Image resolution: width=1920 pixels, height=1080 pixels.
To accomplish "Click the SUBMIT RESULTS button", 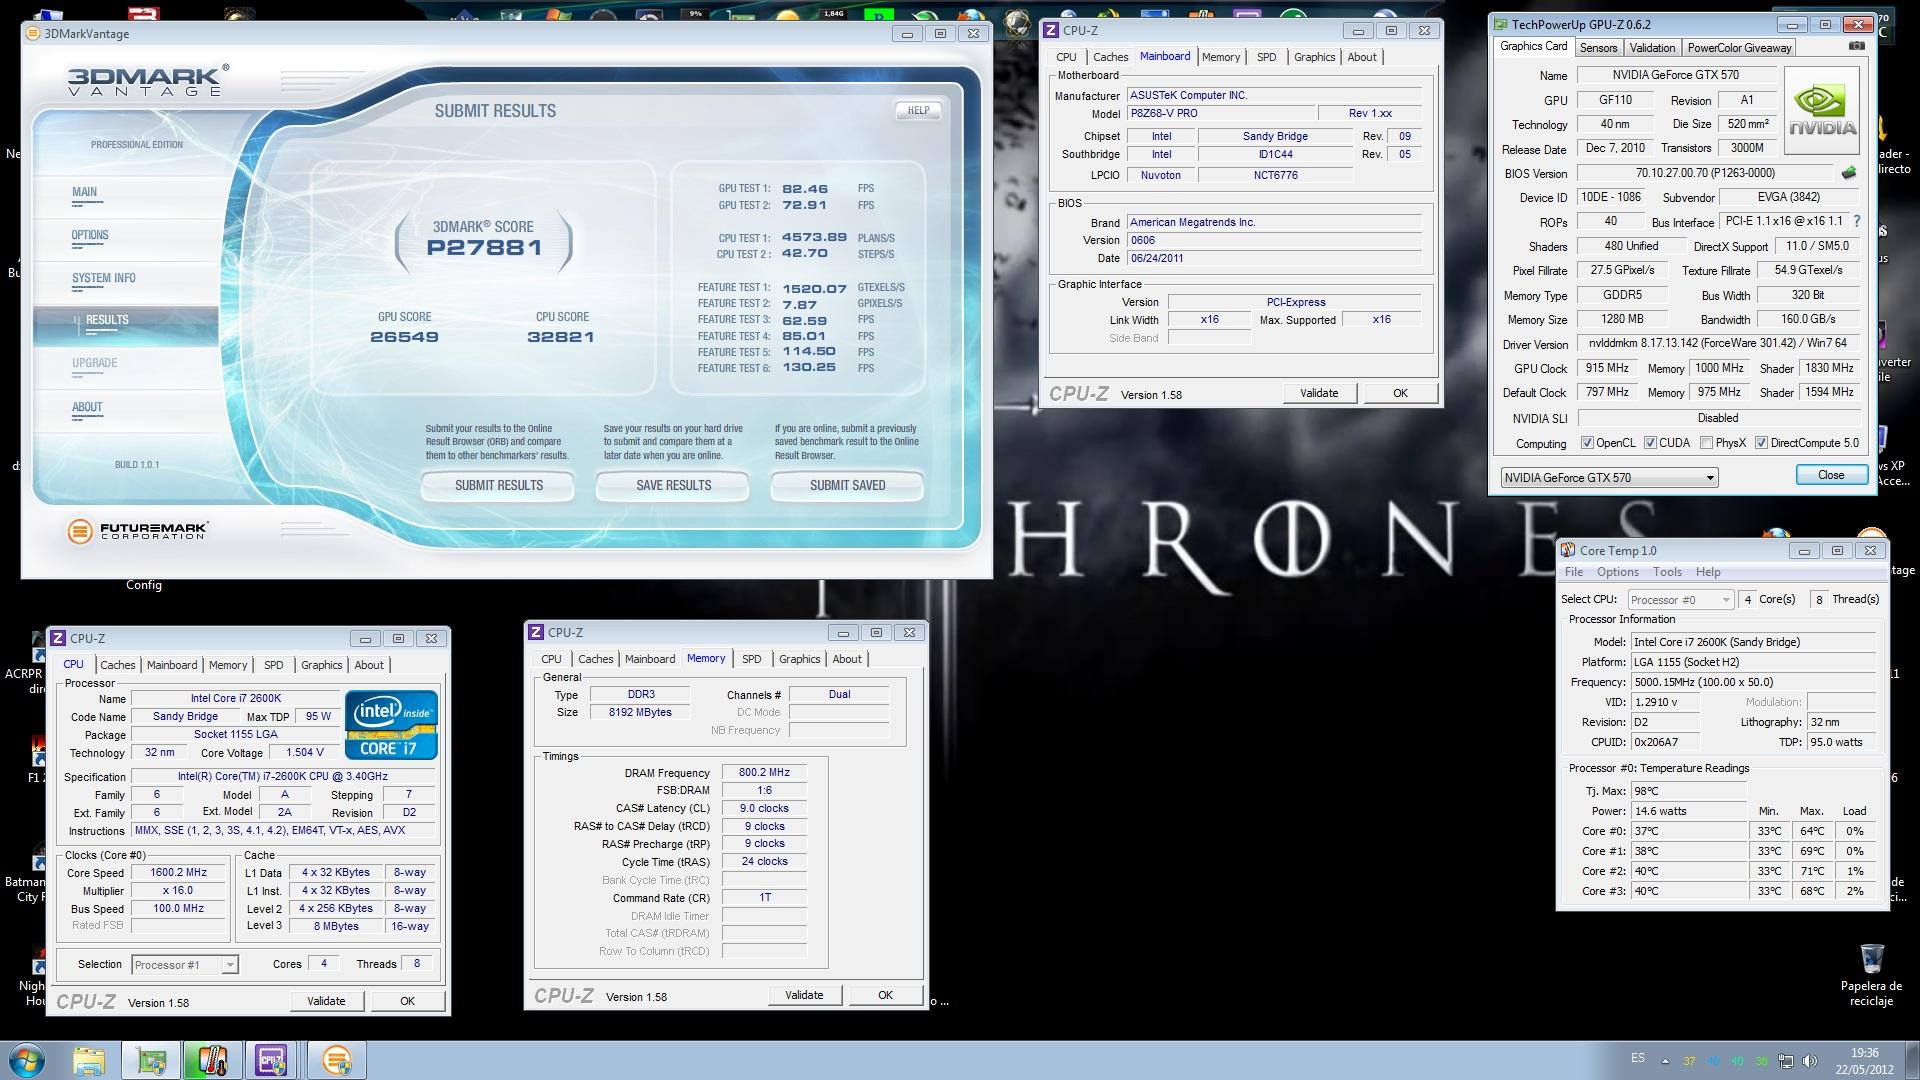I will (x=498, y=486).
